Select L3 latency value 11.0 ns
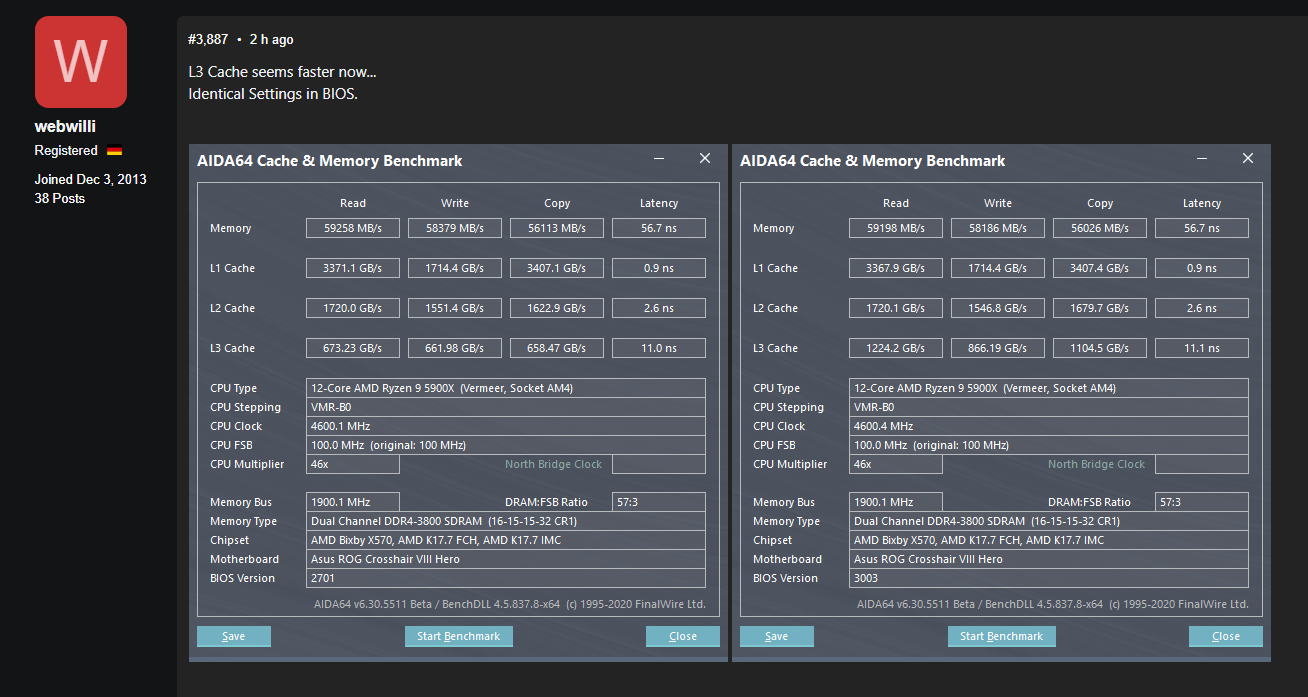Screen dimensions: 1308x697 point(659,348)
